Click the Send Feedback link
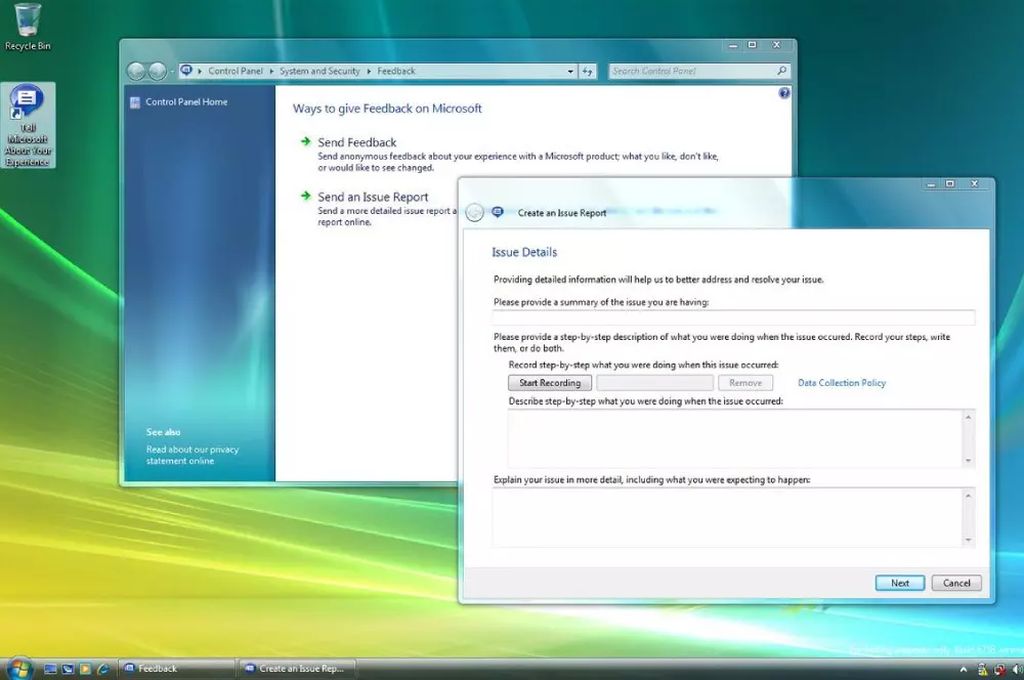 tap(357, 142)
